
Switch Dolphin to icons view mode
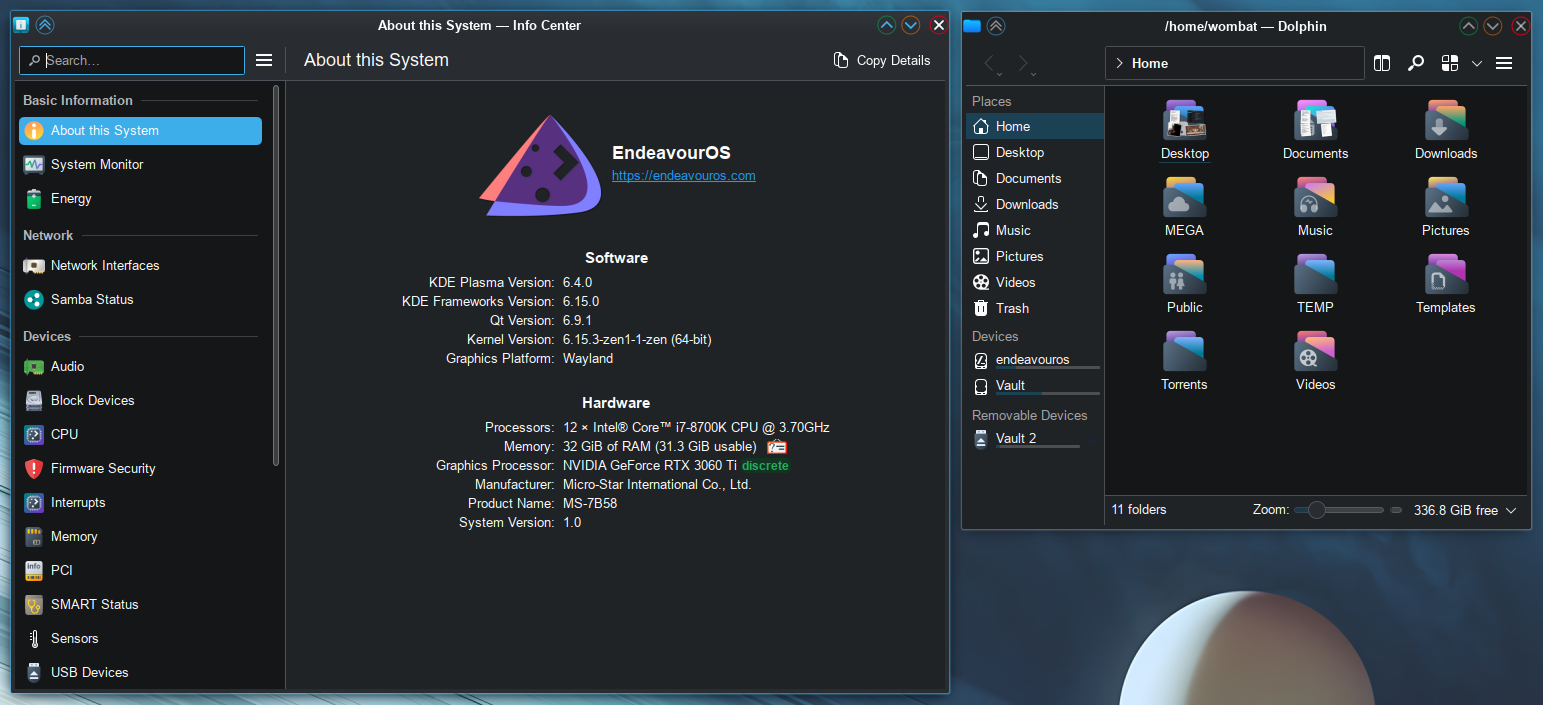pyautogui.click(x=1450, y=63)
